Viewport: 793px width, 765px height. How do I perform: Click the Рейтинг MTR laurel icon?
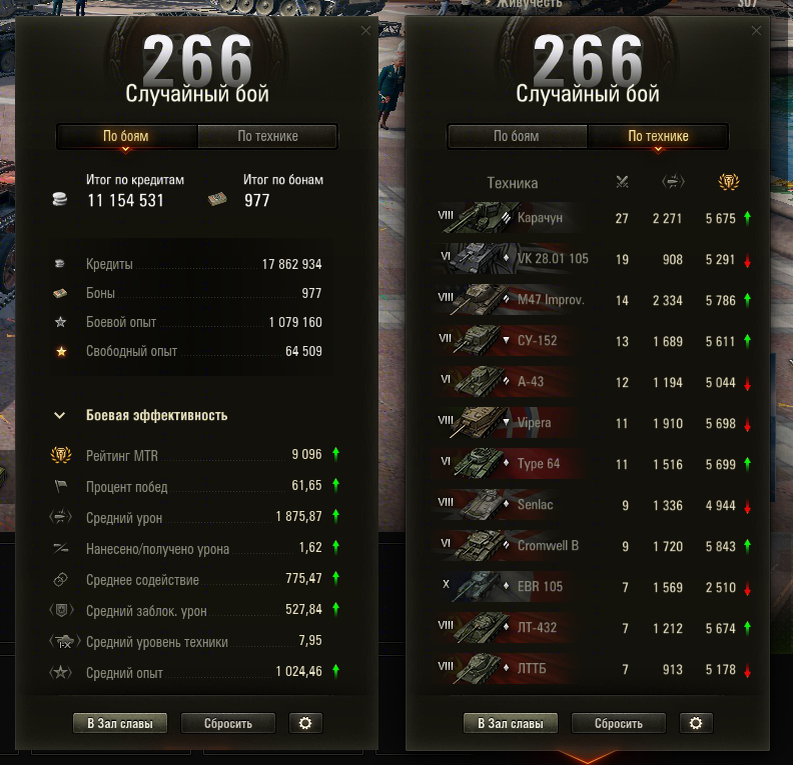click(x=61, y=455)
